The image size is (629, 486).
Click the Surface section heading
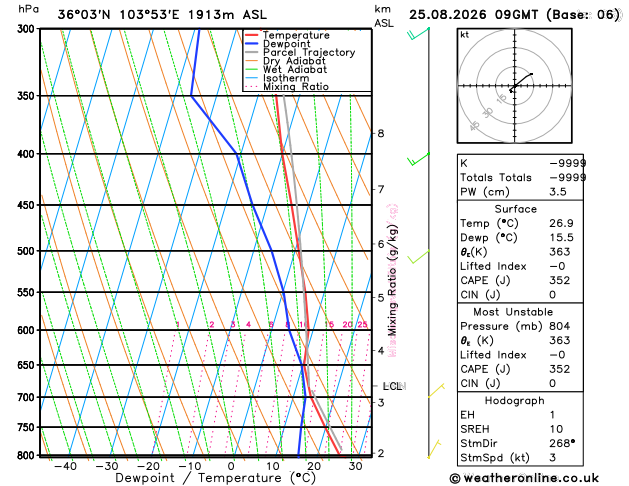(515, 209)
